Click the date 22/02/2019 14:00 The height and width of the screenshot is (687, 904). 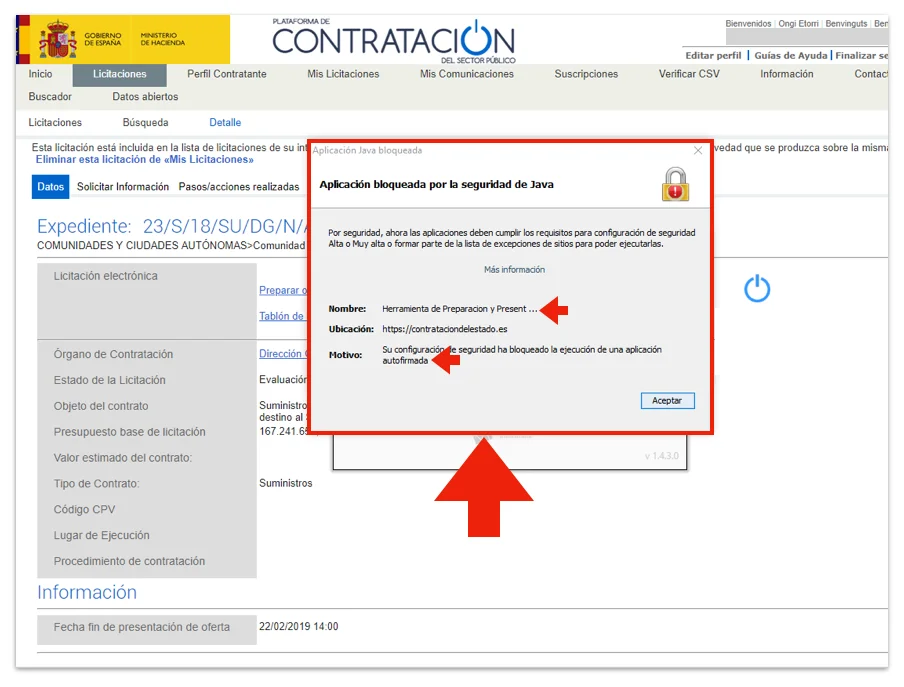pyautogui.click(x=299, y=626)
